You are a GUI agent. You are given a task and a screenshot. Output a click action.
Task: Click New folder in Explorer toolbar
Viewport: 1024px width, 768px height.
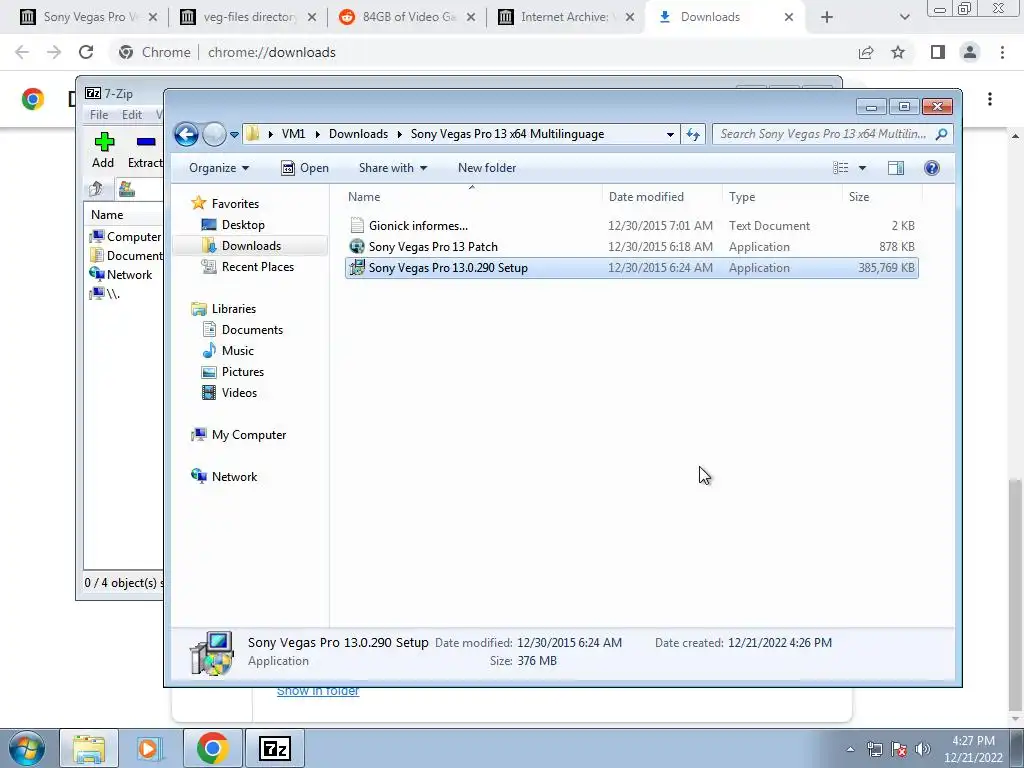tap(487, 168)
